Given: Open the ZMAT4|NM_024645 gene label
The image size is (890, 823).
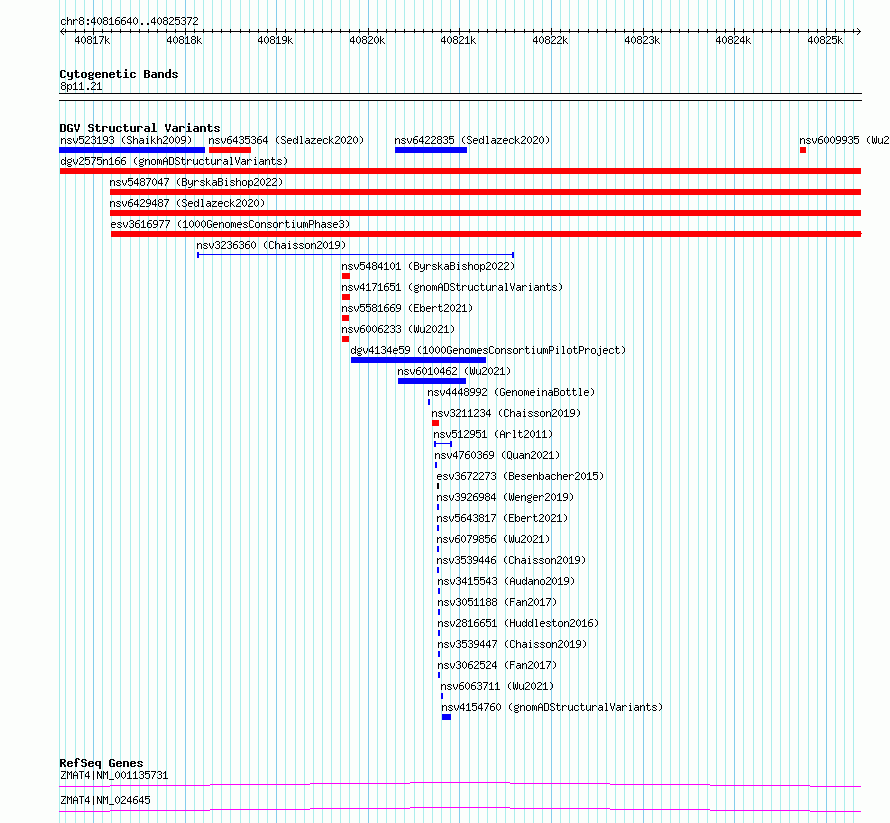Looking at the screenshot, I should (105, 800).
